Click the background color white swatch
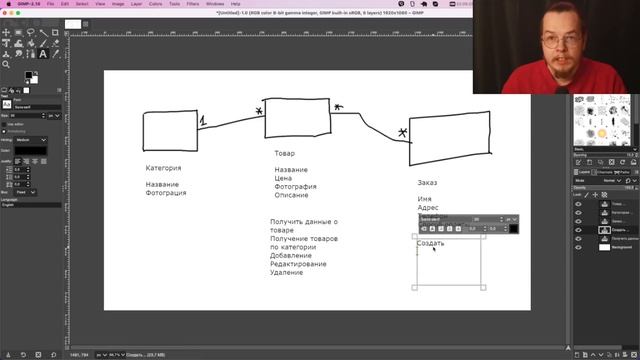The height and width of the screenshot is (360, 640). 35,80
